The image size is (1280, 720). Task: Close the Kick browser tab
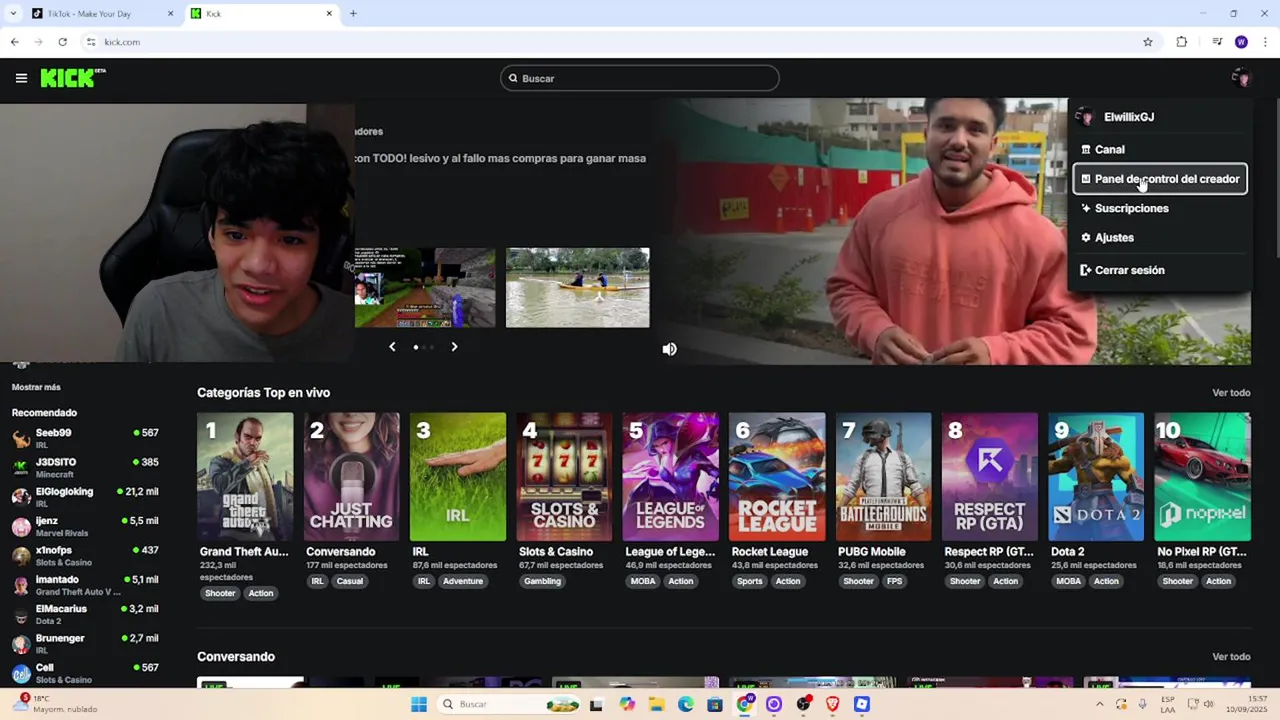point(329,13)
